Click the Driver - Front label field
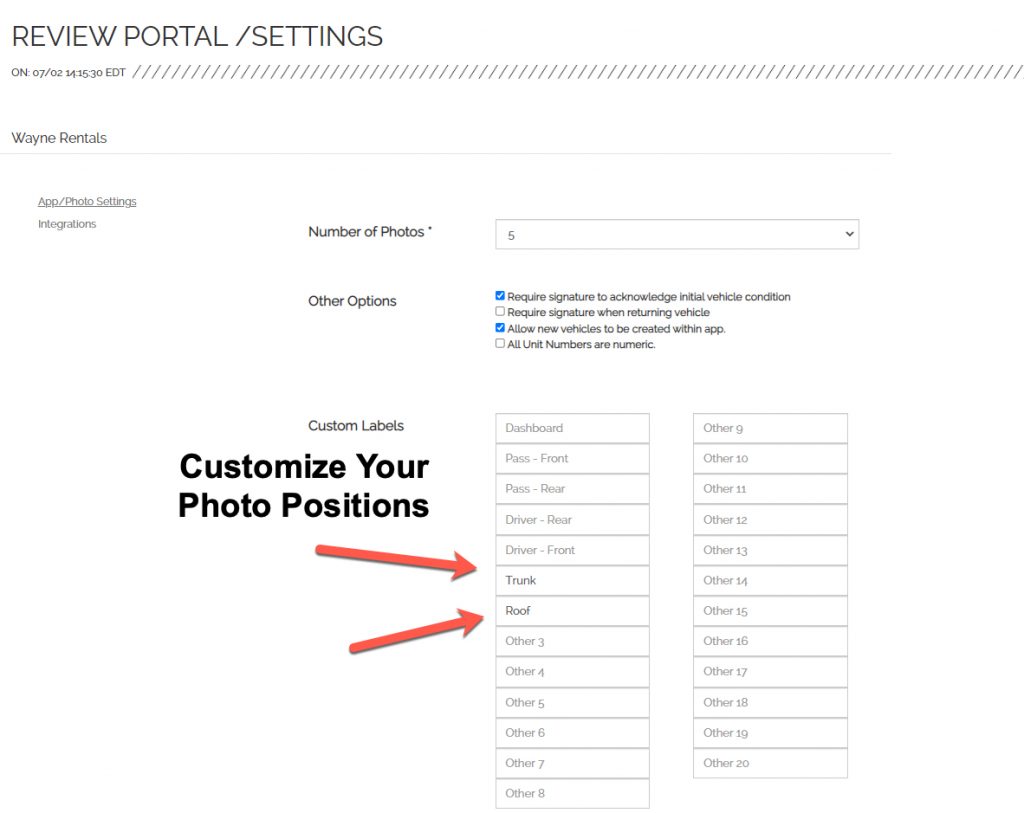1024x813 pixels. [573, 550]
